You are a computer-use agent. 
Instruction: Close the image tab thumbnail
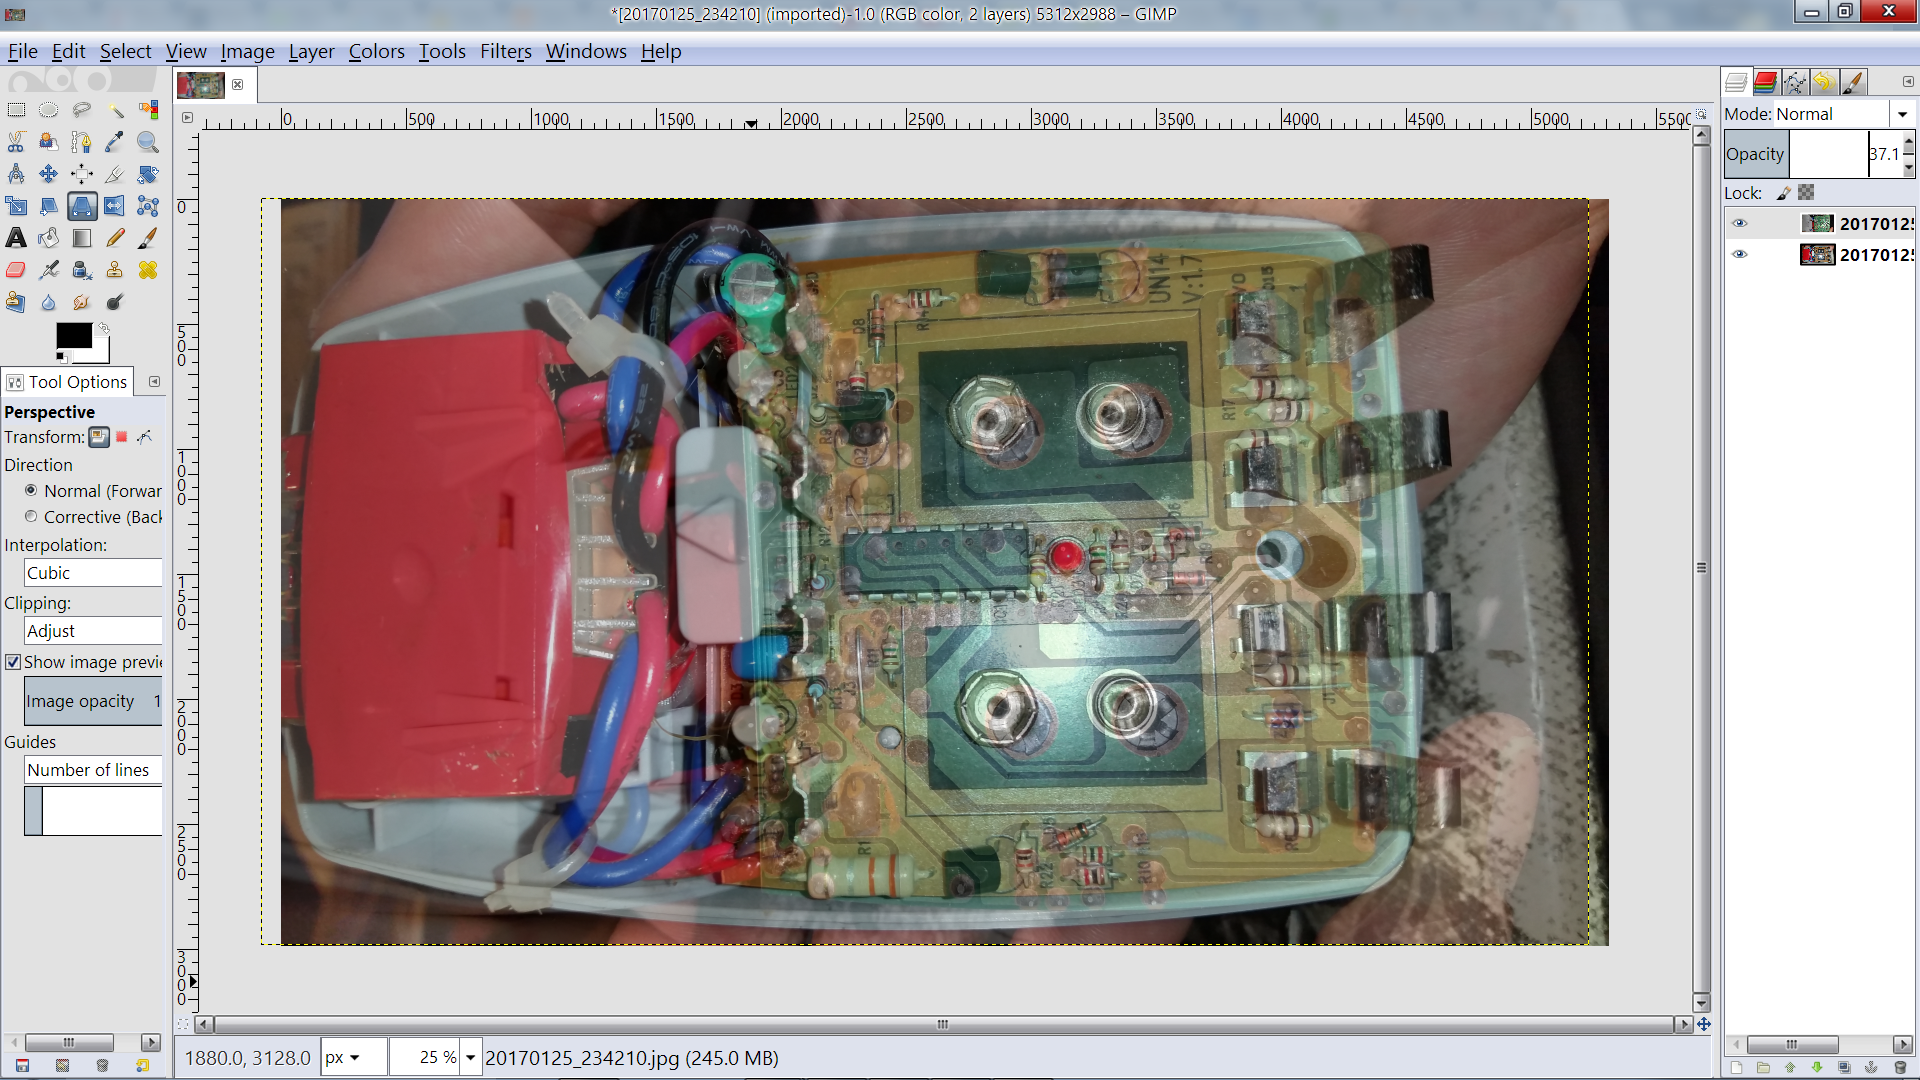(238, 85)
